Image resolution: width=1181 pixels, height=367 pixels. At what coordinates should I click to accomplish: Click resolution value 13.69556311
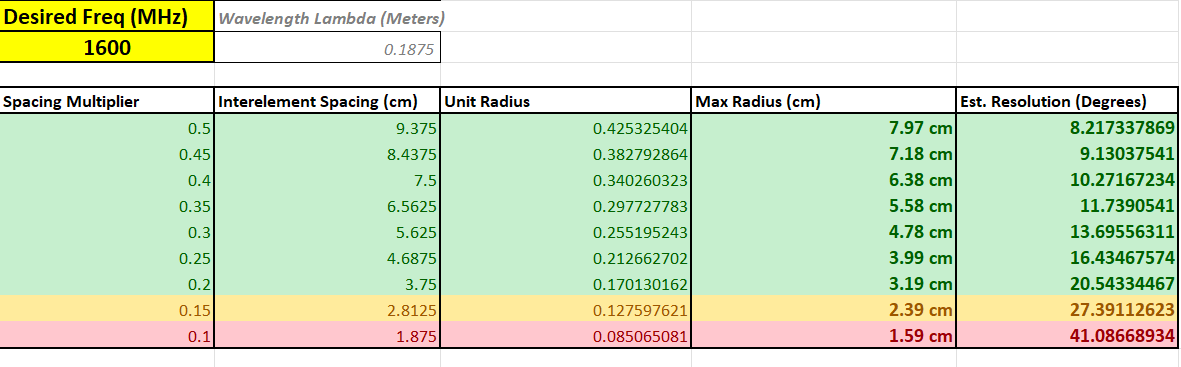pyautogui.click(x=1067, y=232)
